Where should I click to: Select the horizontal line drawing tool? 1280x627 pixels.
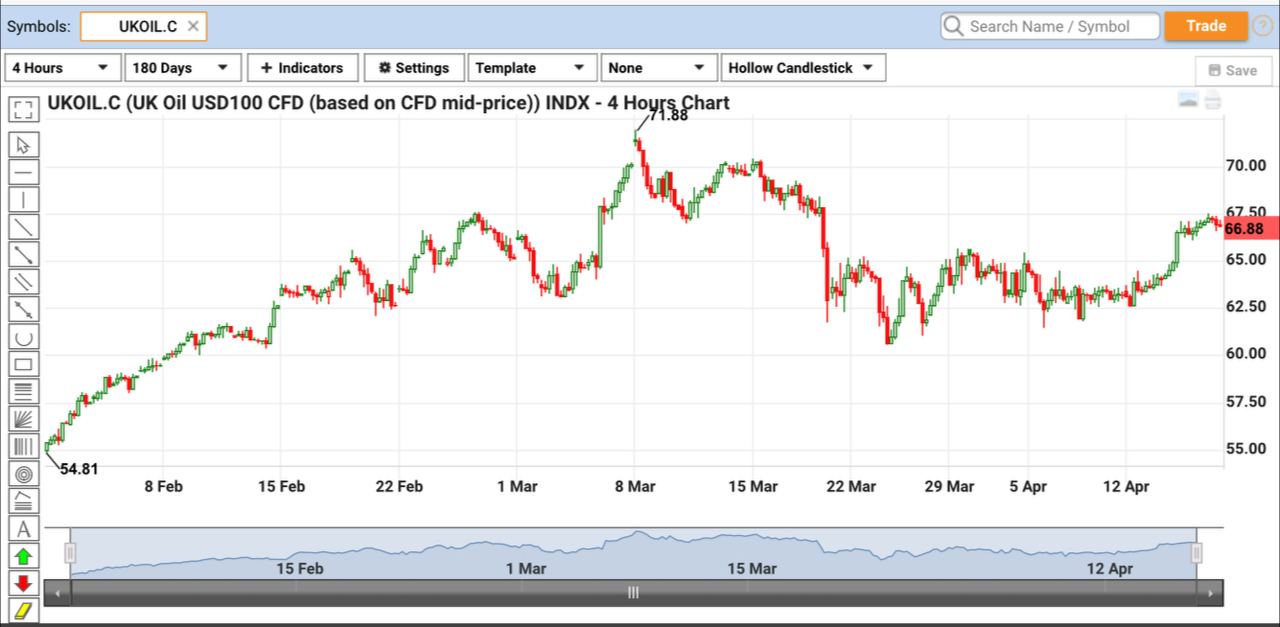pos(24,172)
